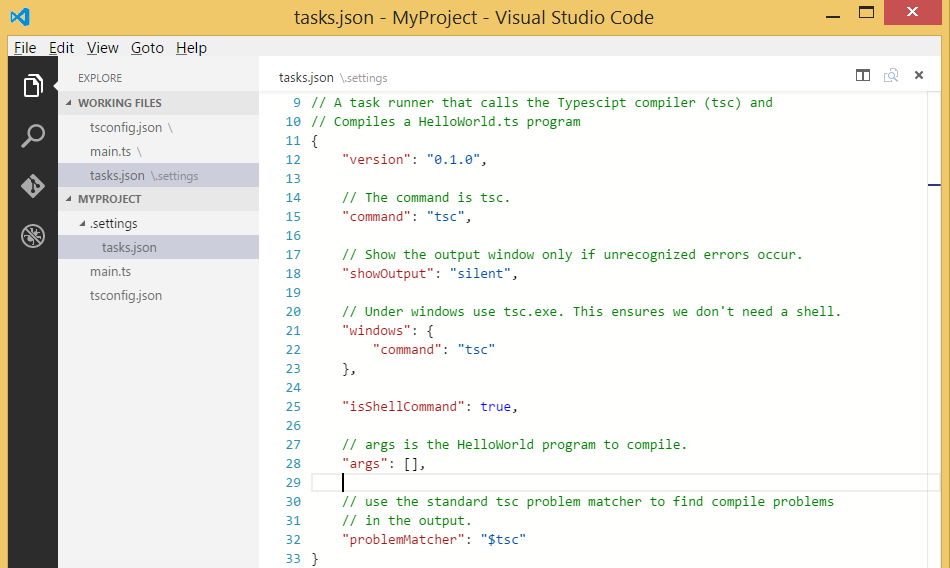
Task: Click the "command" key on line 15
Action: (x=377, y=216)
